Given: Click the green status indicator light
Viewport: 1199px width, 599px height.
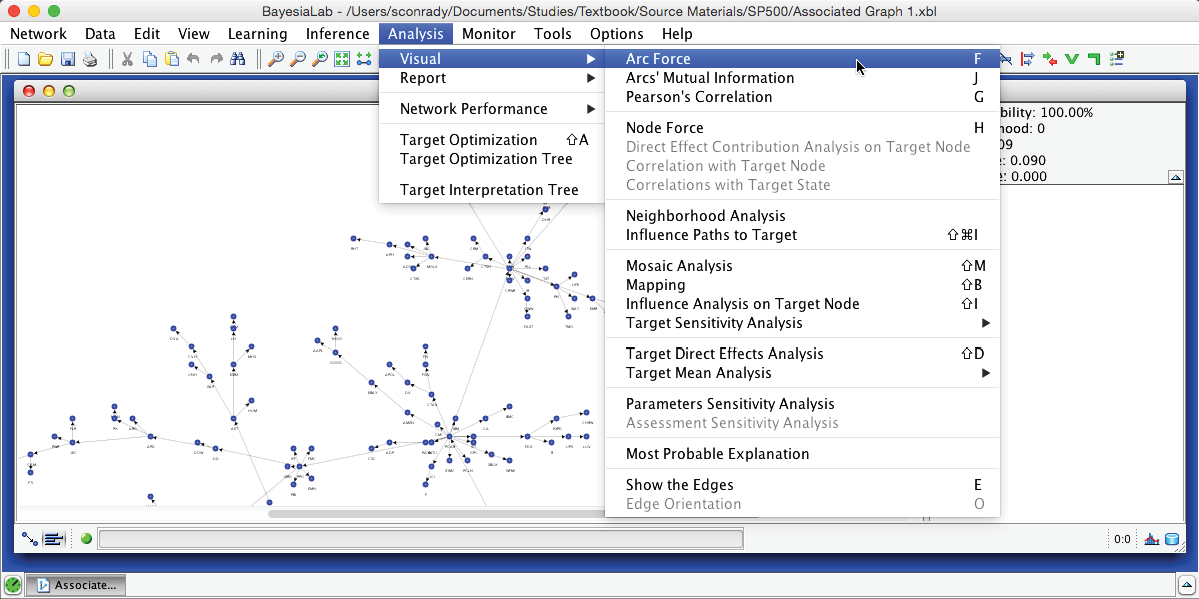Looking at the screenshot, I should (x=86, y=539).
